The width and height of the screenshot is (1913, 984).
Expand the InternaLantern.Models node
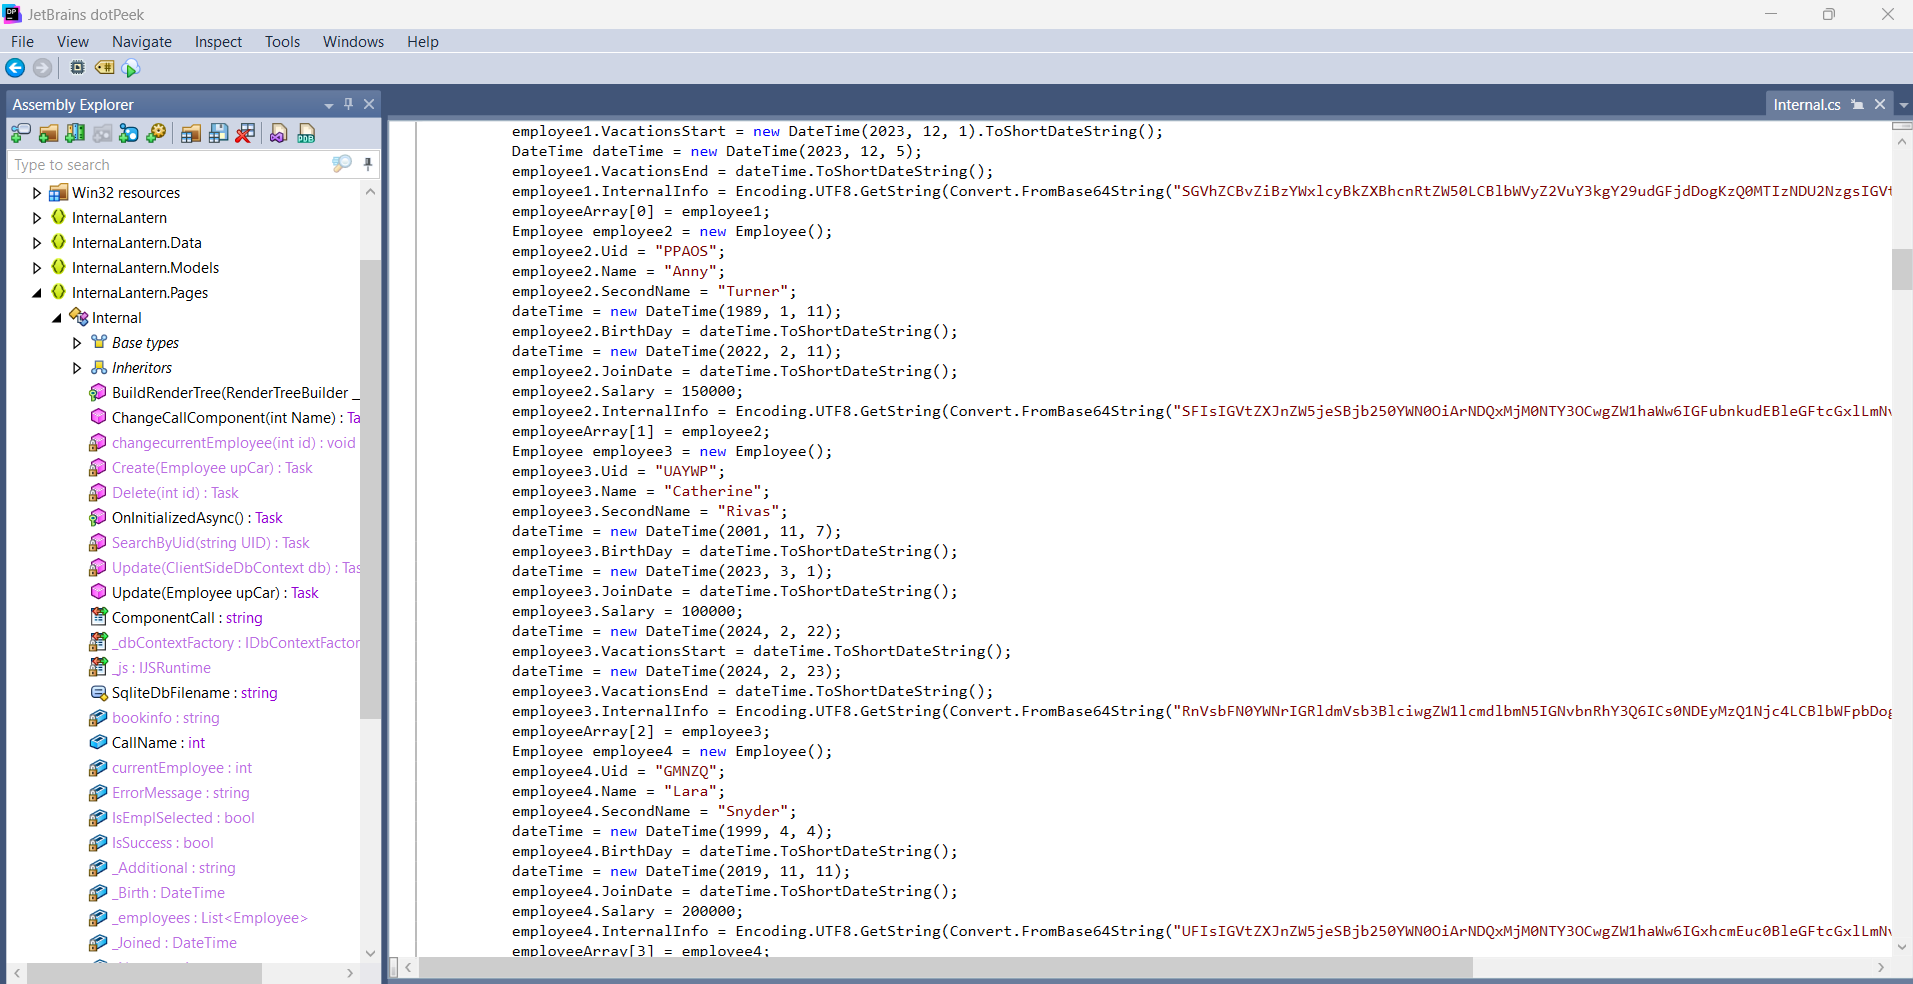[37, 268]
